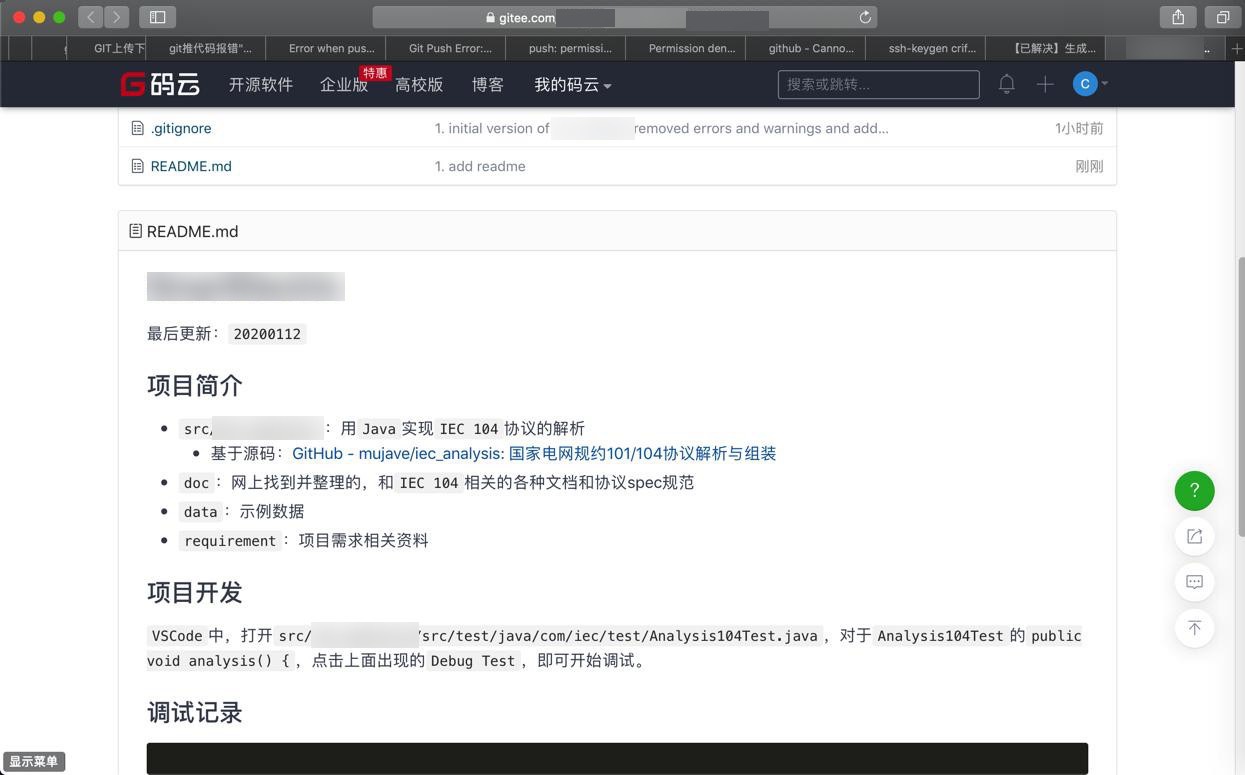Click the 项目简介 heading
This screenshot has height=775, width=1245.
point(195,386)
